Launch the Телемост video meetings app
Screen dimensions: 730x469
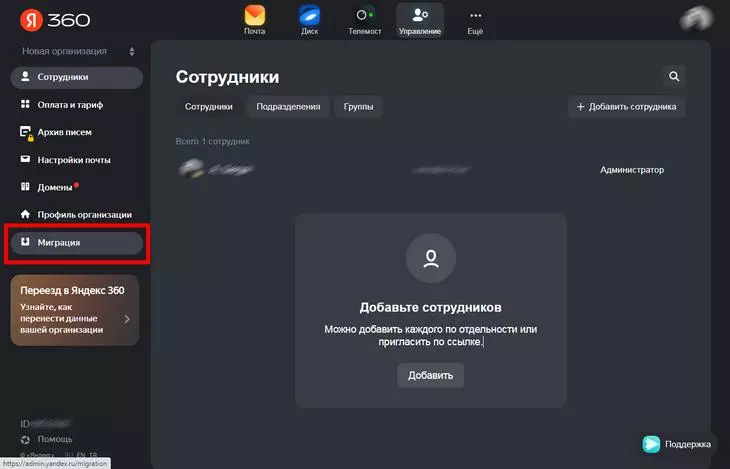tap(365, 20)
